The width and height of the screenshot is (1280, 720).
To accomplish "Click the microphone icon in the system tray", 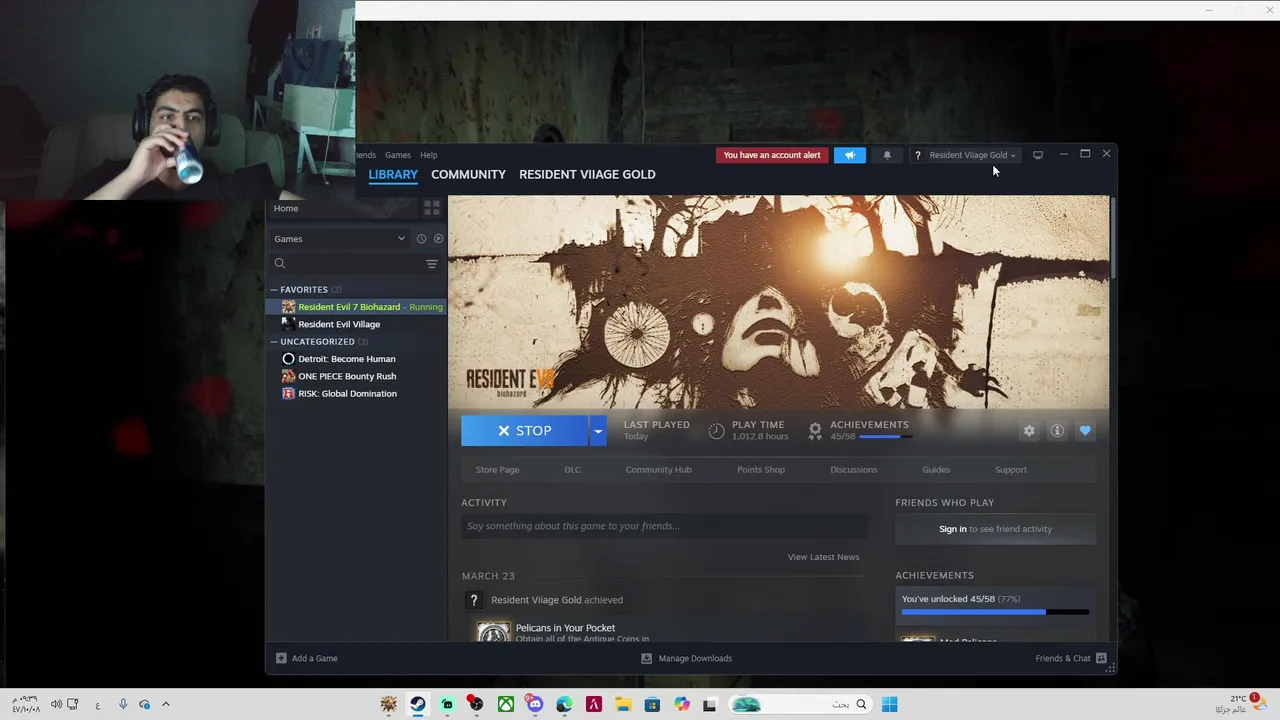I will tap(123, 705).
